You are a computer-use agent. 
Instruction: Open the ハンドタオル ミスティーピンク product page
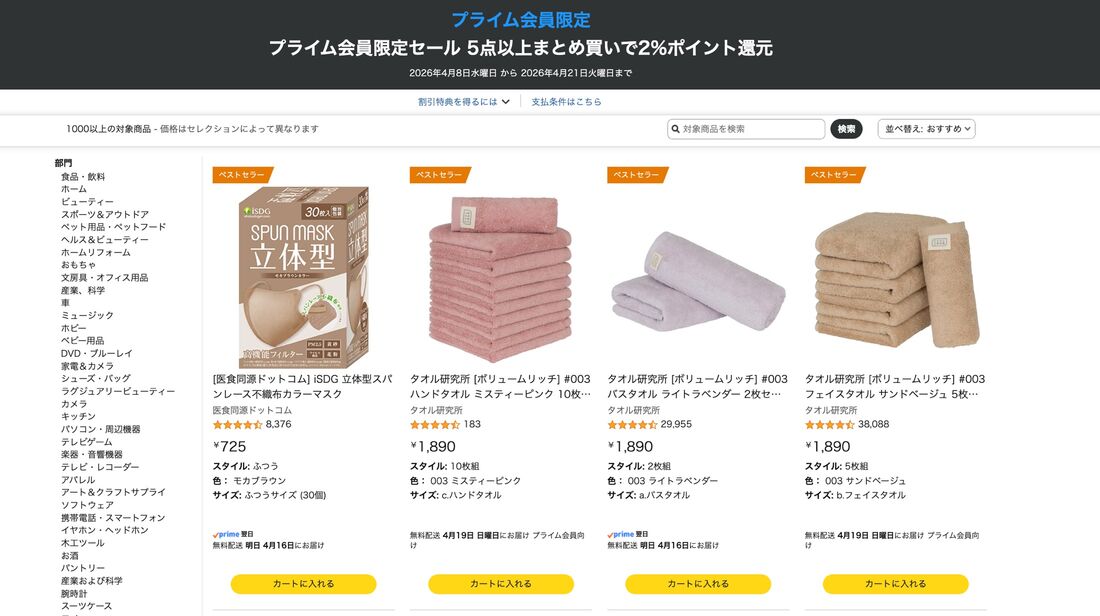(x=500, y=386)
